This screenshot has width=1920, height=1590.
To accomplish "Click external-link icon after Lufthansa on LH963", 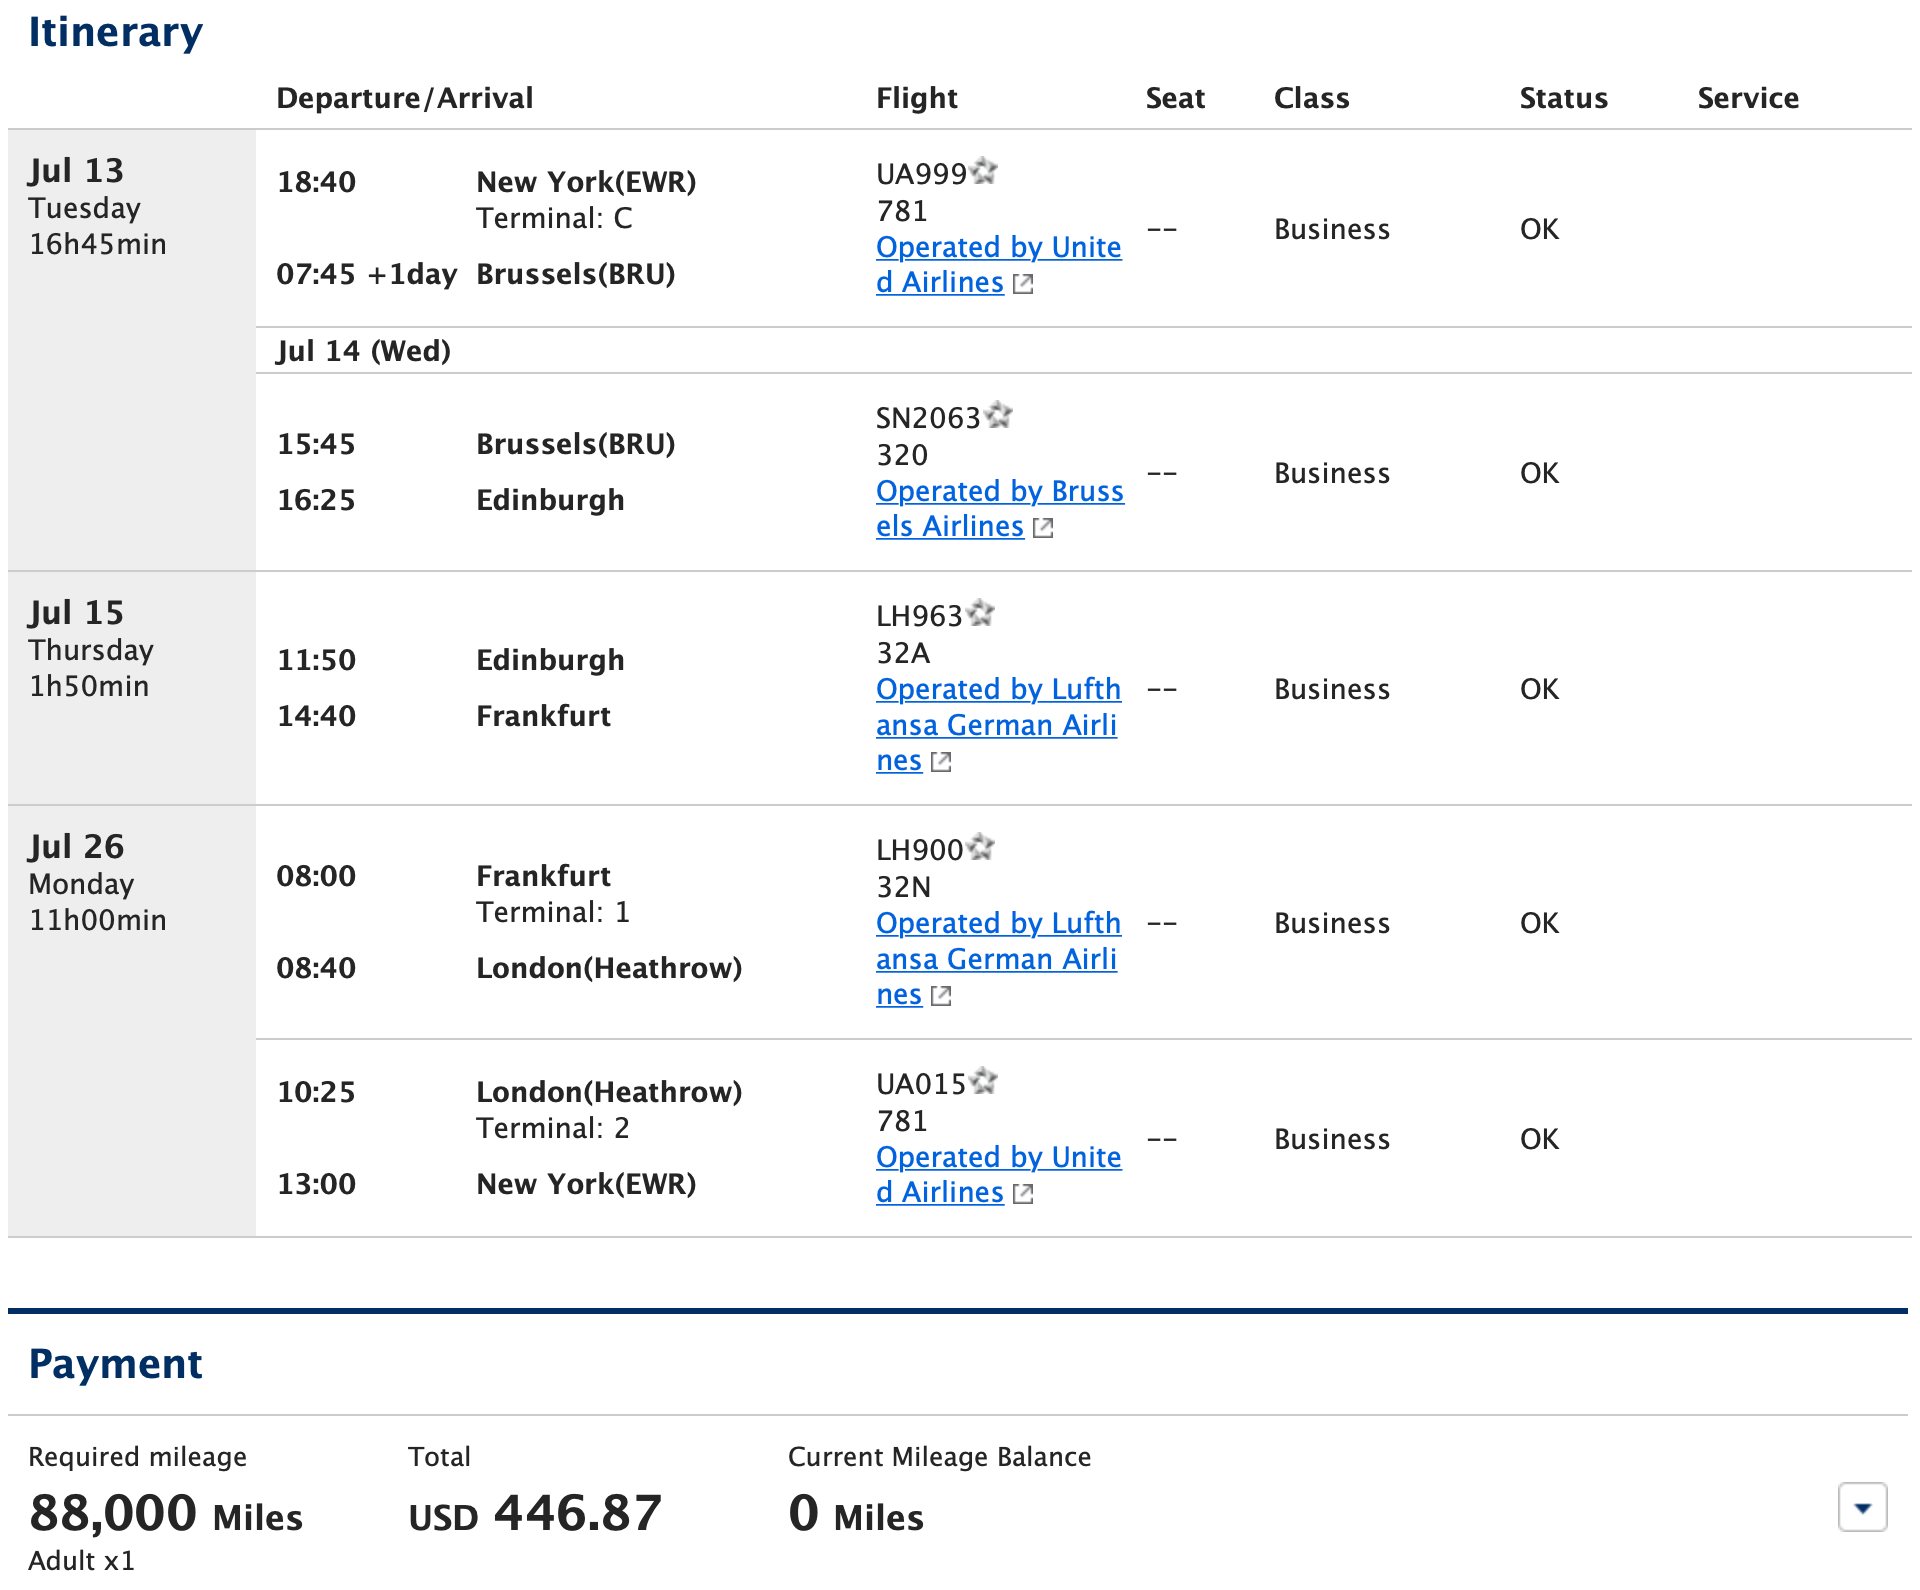I will click(x=941, y=761).
